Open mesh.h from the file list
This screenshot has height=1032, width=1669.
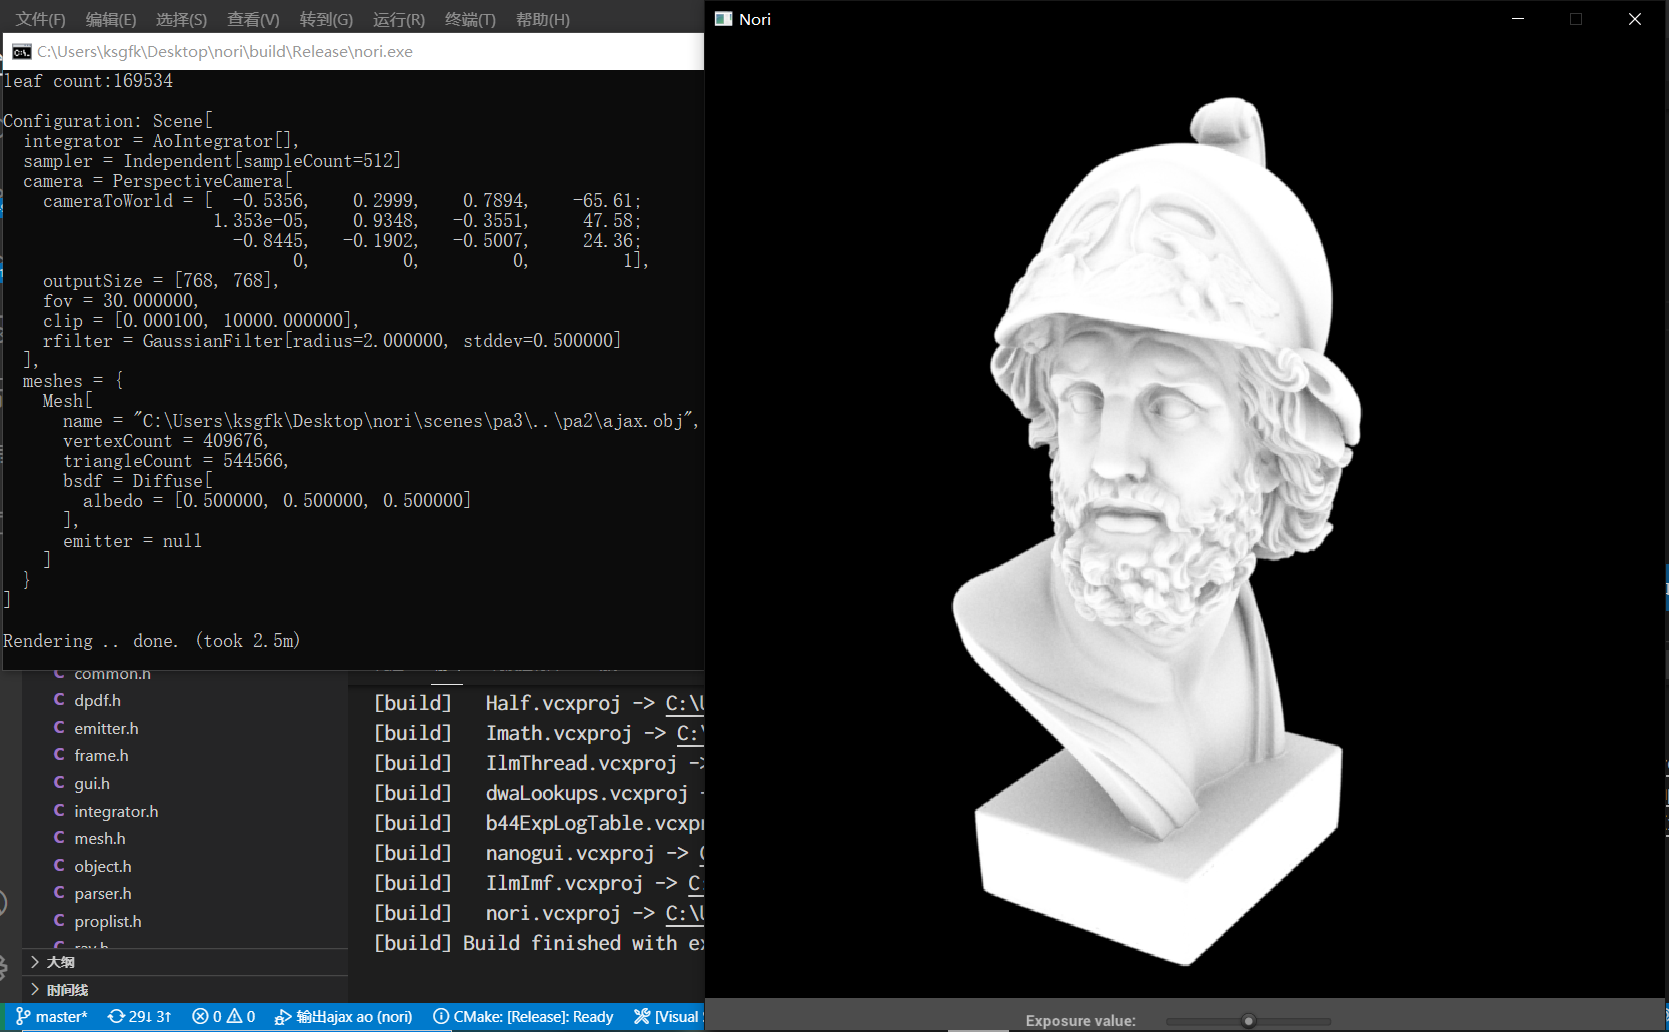pos(99,838)
